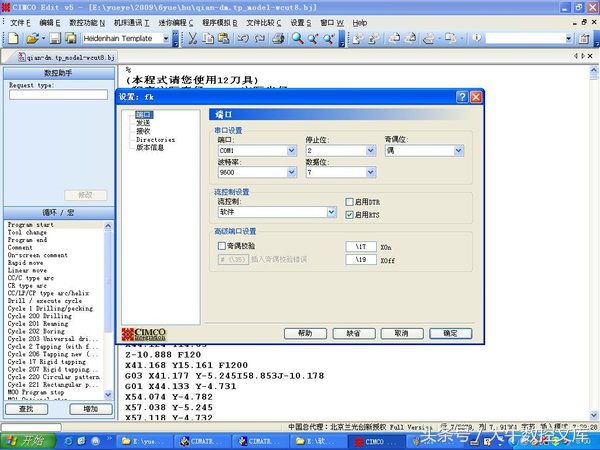The height and width of the screenshot is (450, 600).
Task: Open the Help menu
Action: (x=360, y=23)
